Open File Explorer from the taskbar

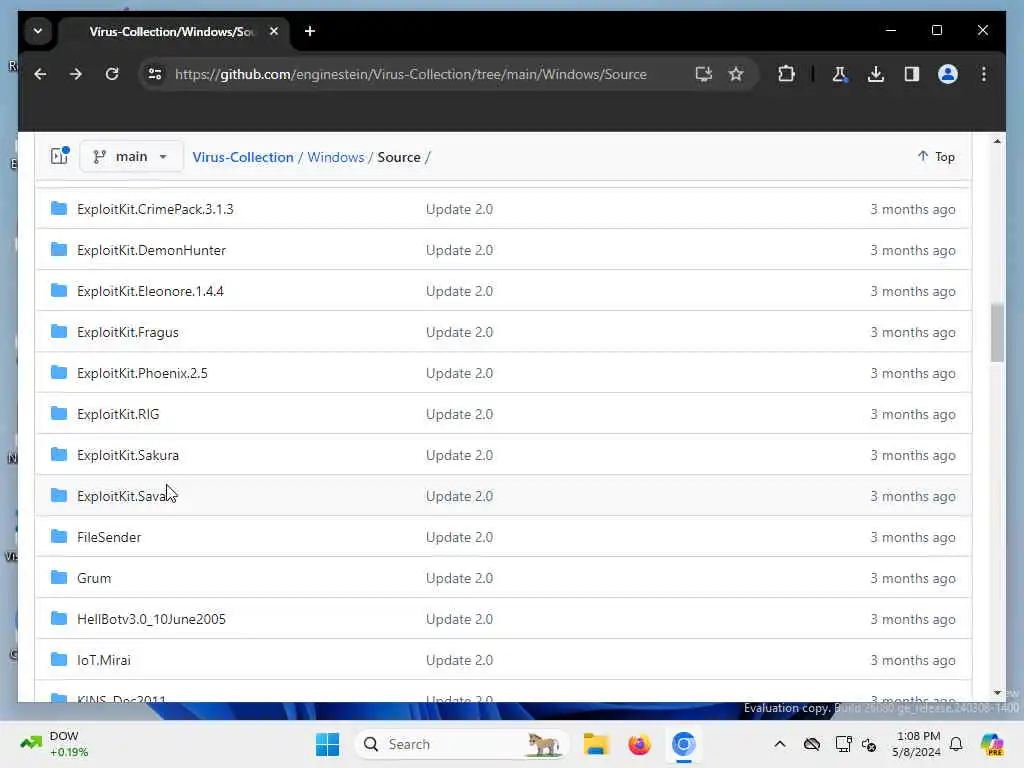(596, 744)
